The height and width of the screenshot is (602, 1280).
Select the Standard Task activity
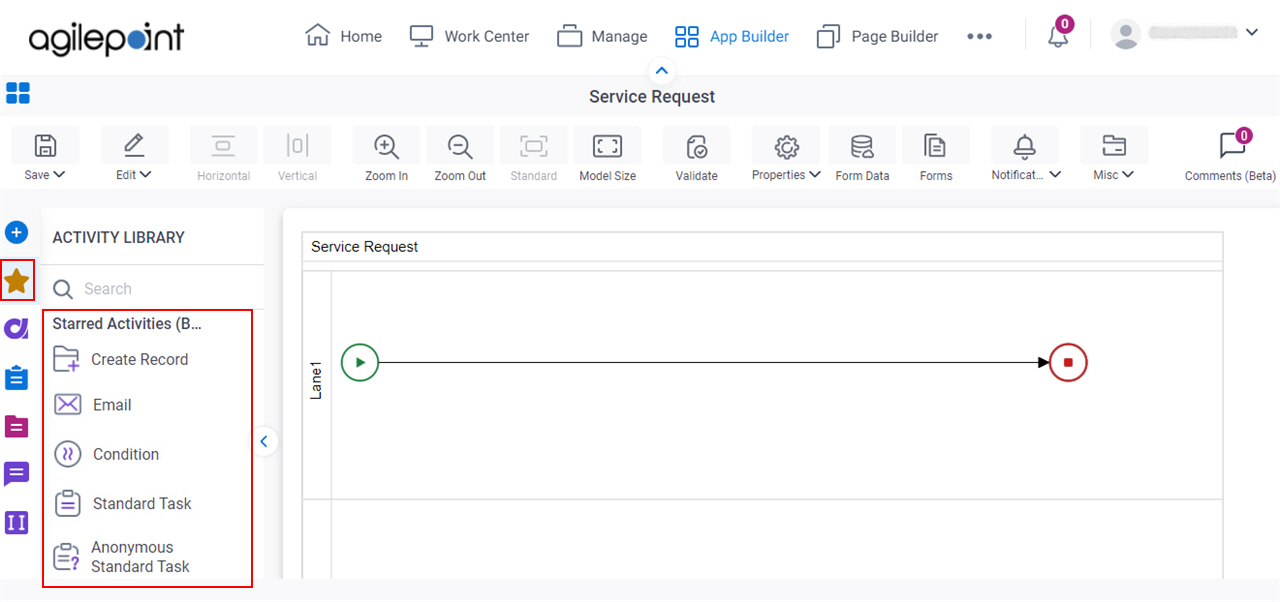click(x=122, y=504)
